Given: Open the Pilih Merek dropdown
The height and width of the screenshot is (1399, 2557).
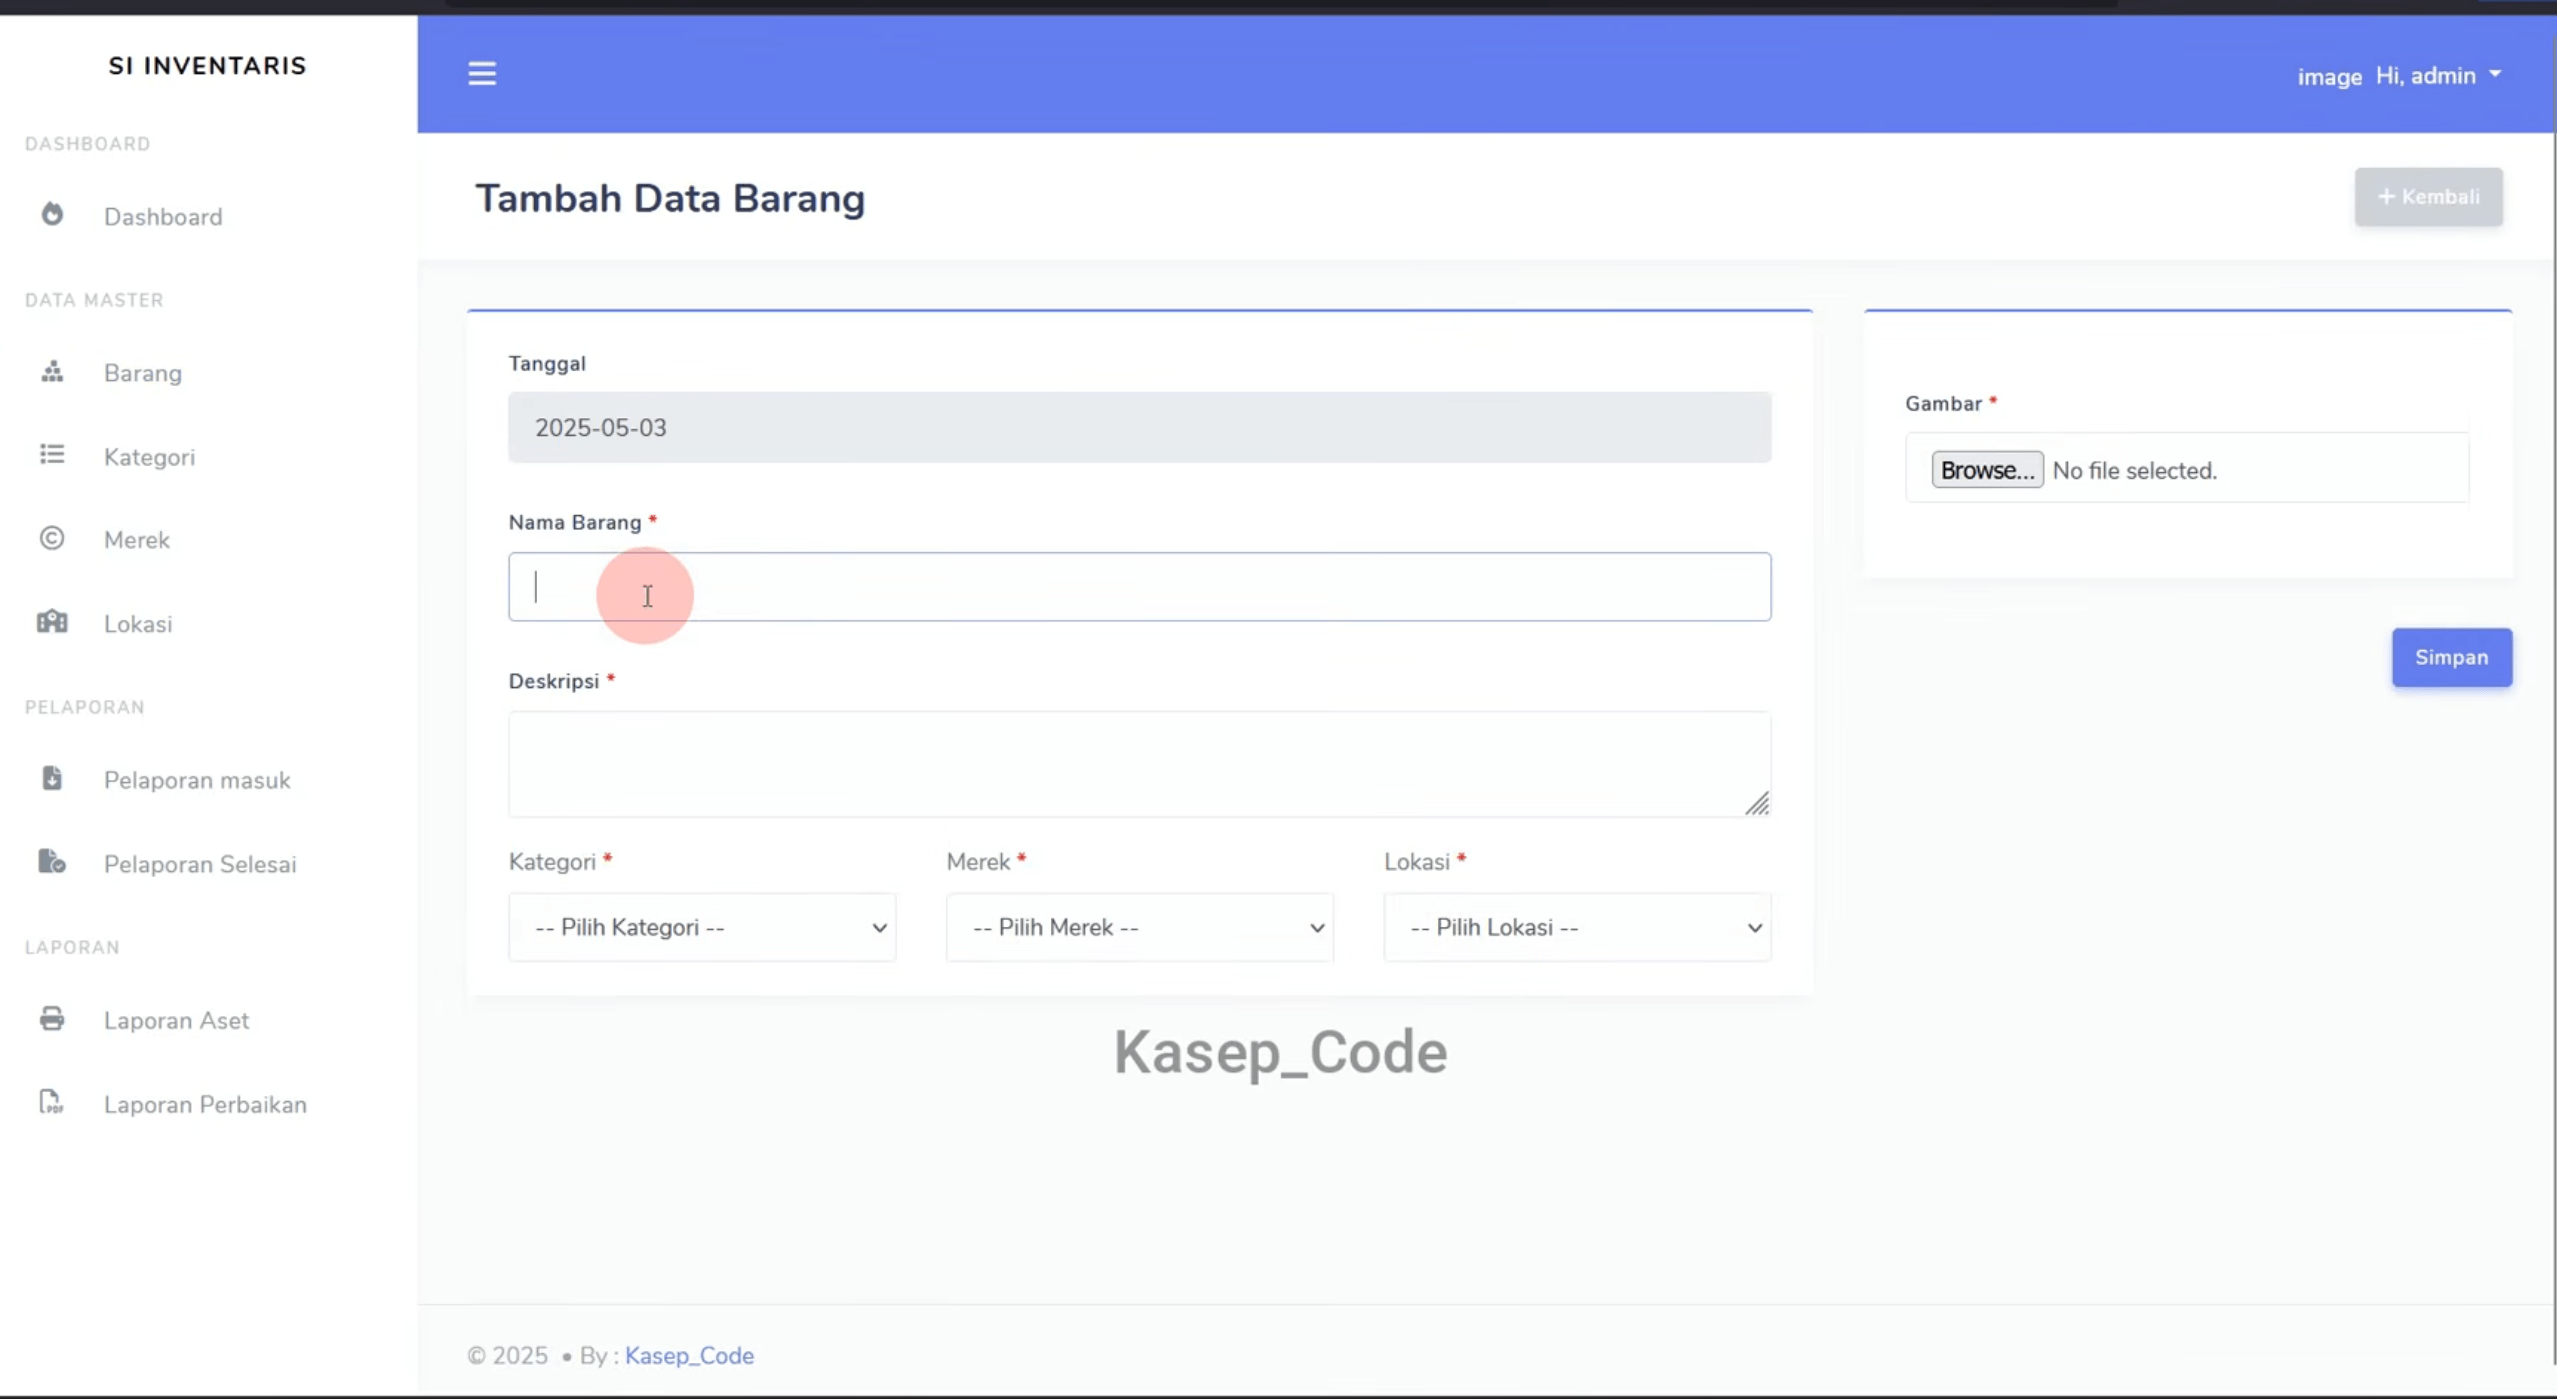Looking at the screenshot, I should (1140, 927).
